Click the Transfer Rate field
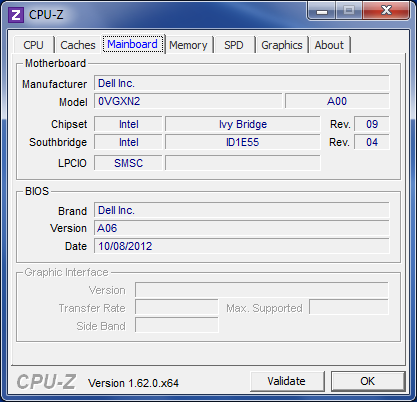Image resolution: width=417 pixels, height=402 pixels. 177,308
